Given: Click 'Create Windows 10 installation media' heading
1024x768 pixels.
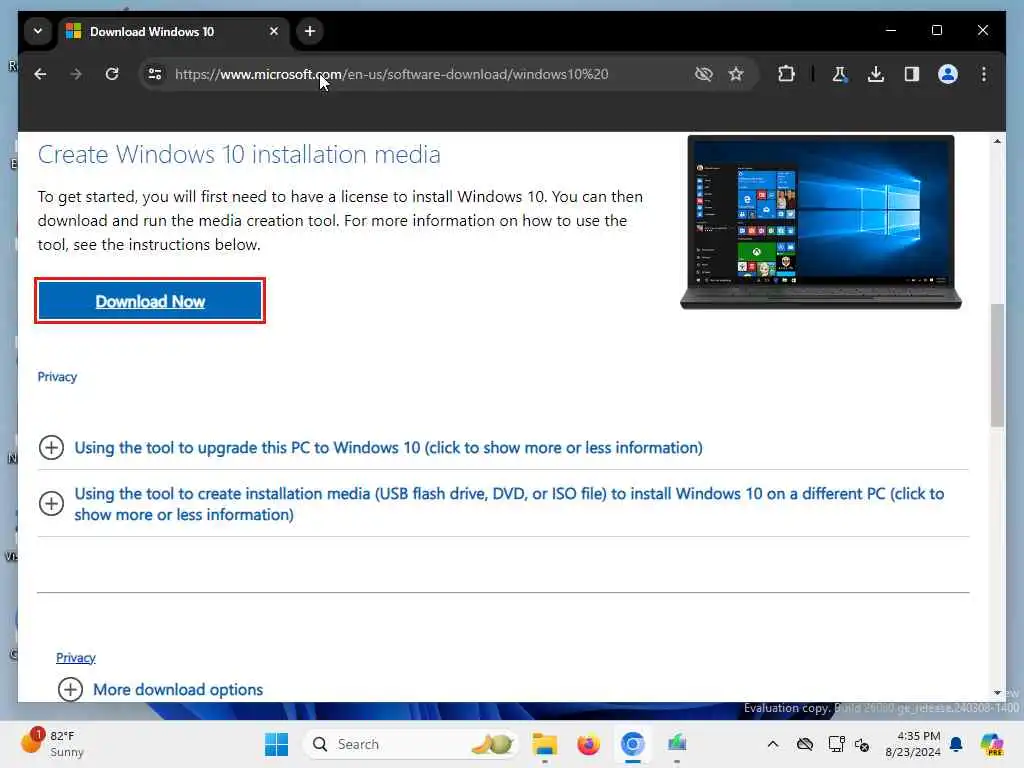Looking at the screenshot, I should [x=239, y=155].
